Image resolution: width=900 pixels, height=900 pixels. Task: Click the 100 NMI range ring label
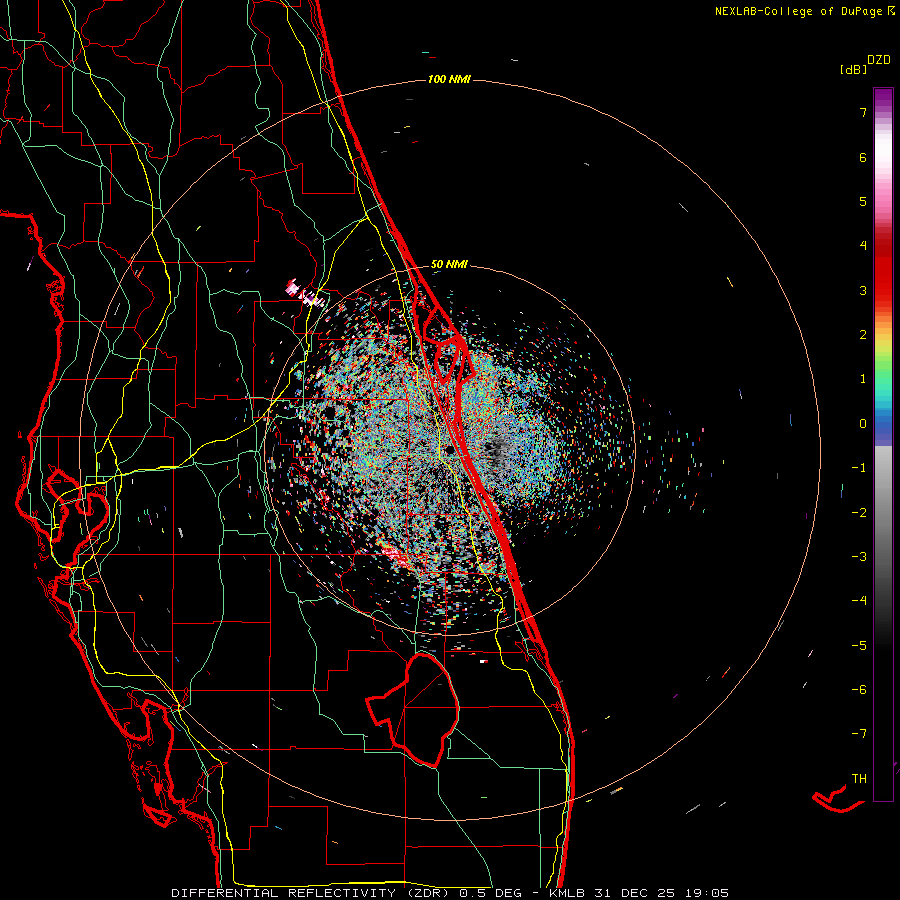(449, 79)
